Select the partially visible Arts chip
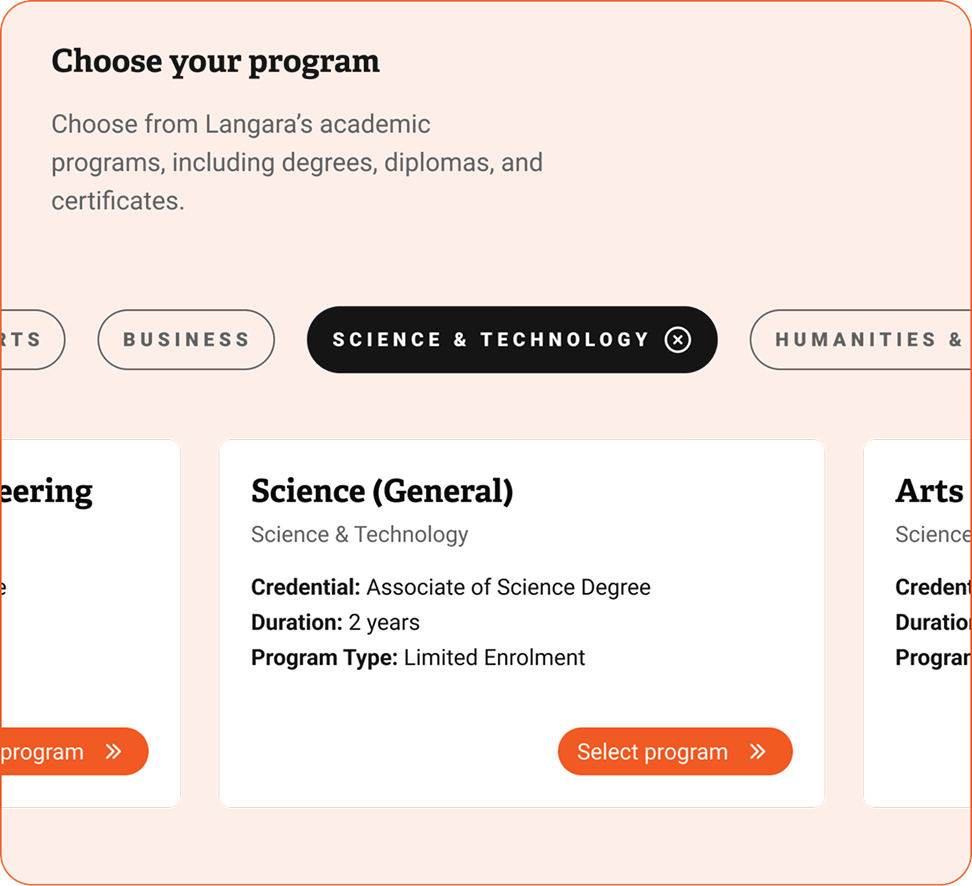Viewport: 972px width, 886px height. (x=32, y=340)
